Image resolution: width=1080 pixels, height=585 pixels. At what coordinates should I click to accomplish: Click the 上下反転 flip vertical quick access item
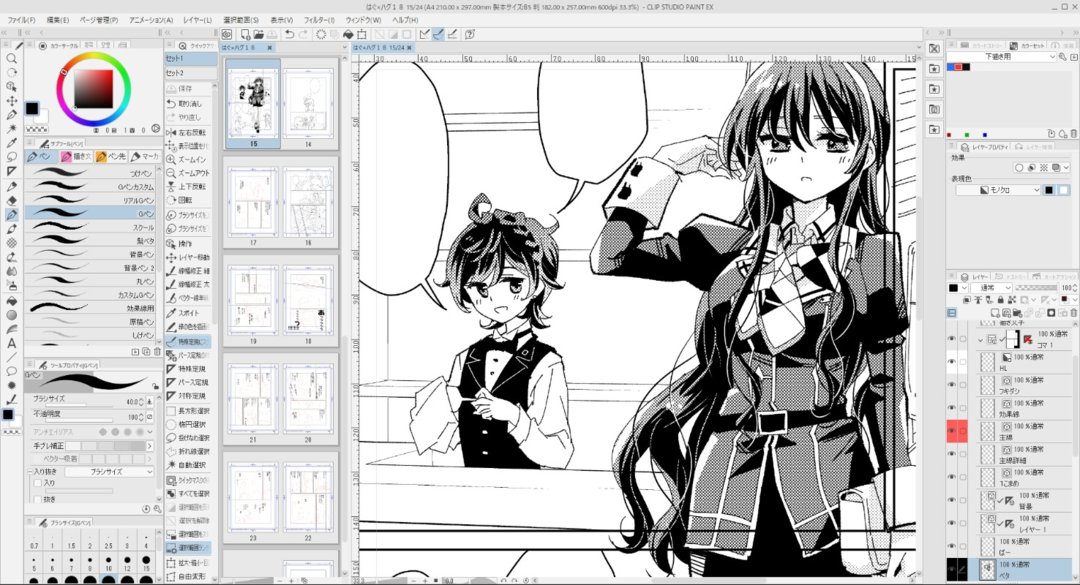click(x=188, y=187)
